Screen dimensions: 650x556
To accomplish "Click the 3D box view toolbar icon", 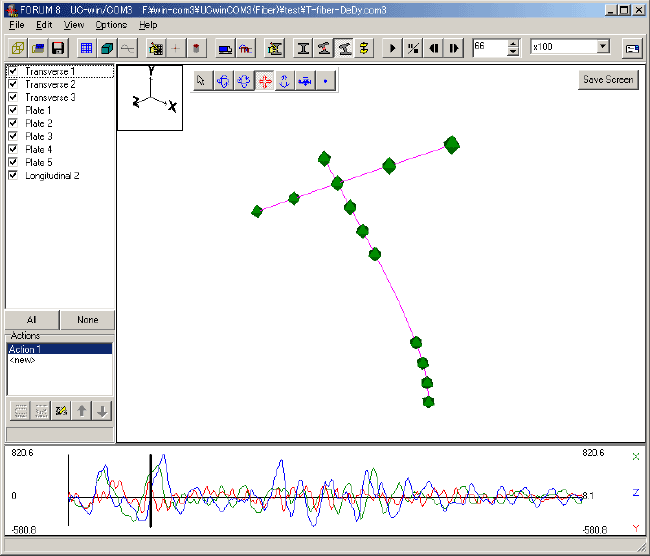I will click(x=106, y=48).
